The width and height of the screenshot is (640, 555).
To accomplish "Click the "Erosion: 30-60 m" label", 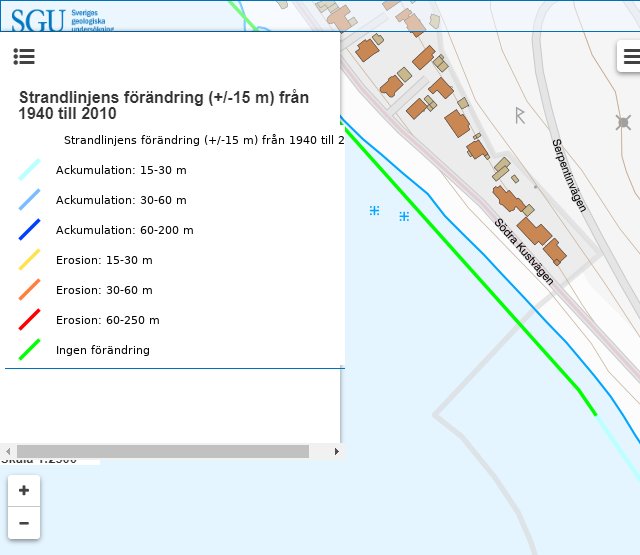I will point(104,290).
